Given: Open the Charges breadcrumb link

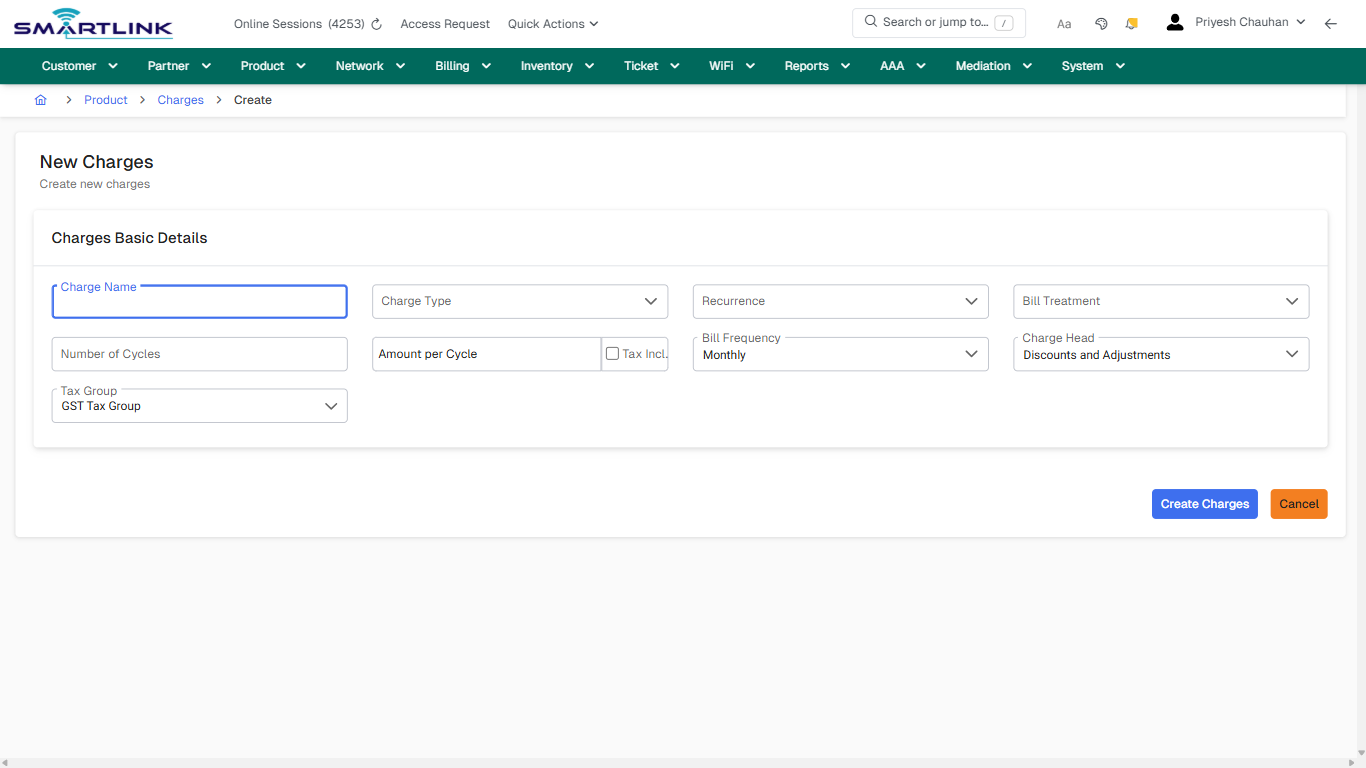Looking at the screenshot, I should click(x=180, y=99).
